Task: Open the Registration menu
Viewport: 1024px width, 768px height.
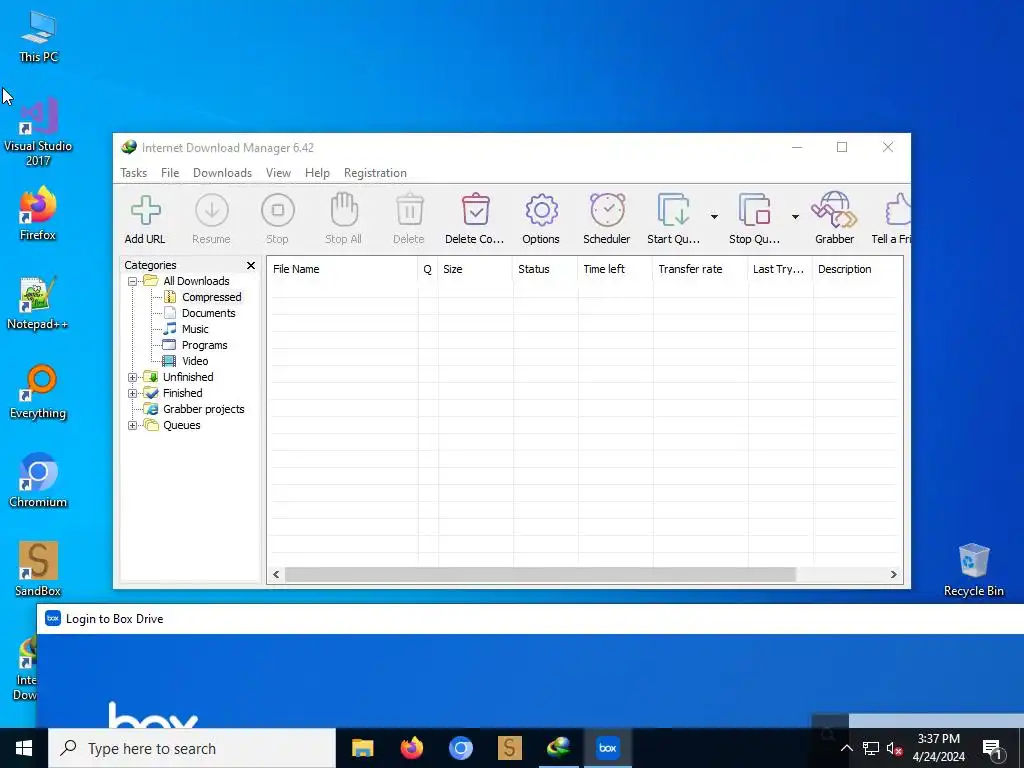Action: pyautogui.click(x=376, y=173)
